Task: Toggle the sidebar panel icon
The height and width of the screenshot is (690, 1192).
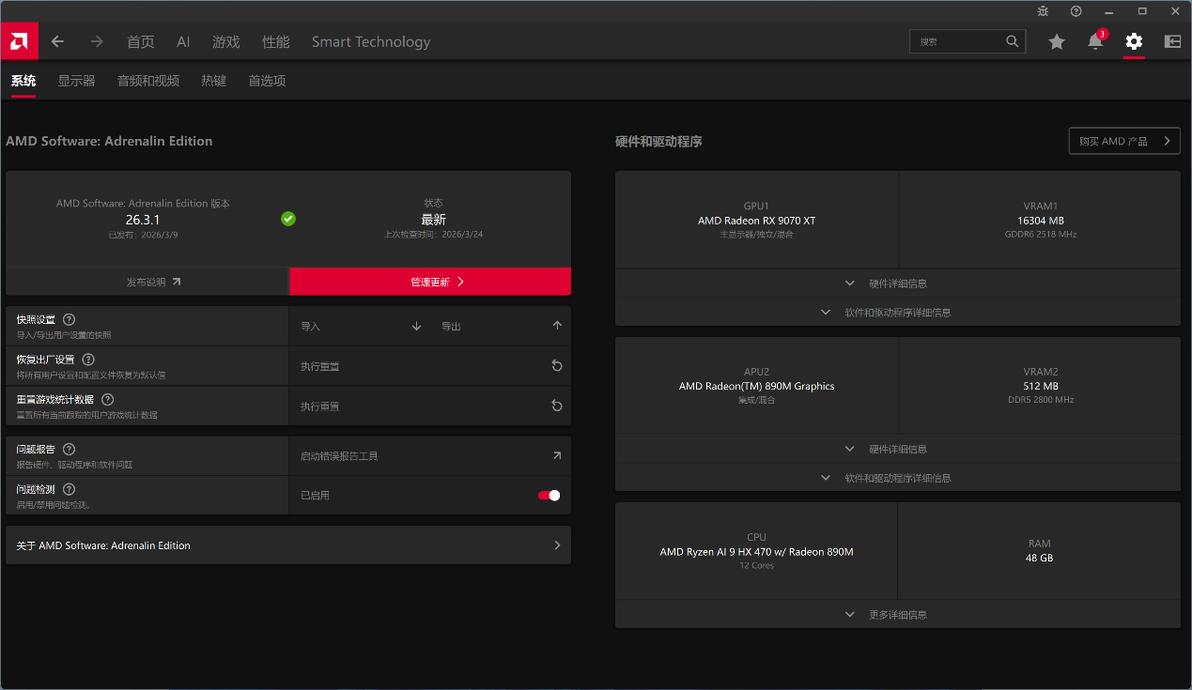Action: coord(1172,42)
